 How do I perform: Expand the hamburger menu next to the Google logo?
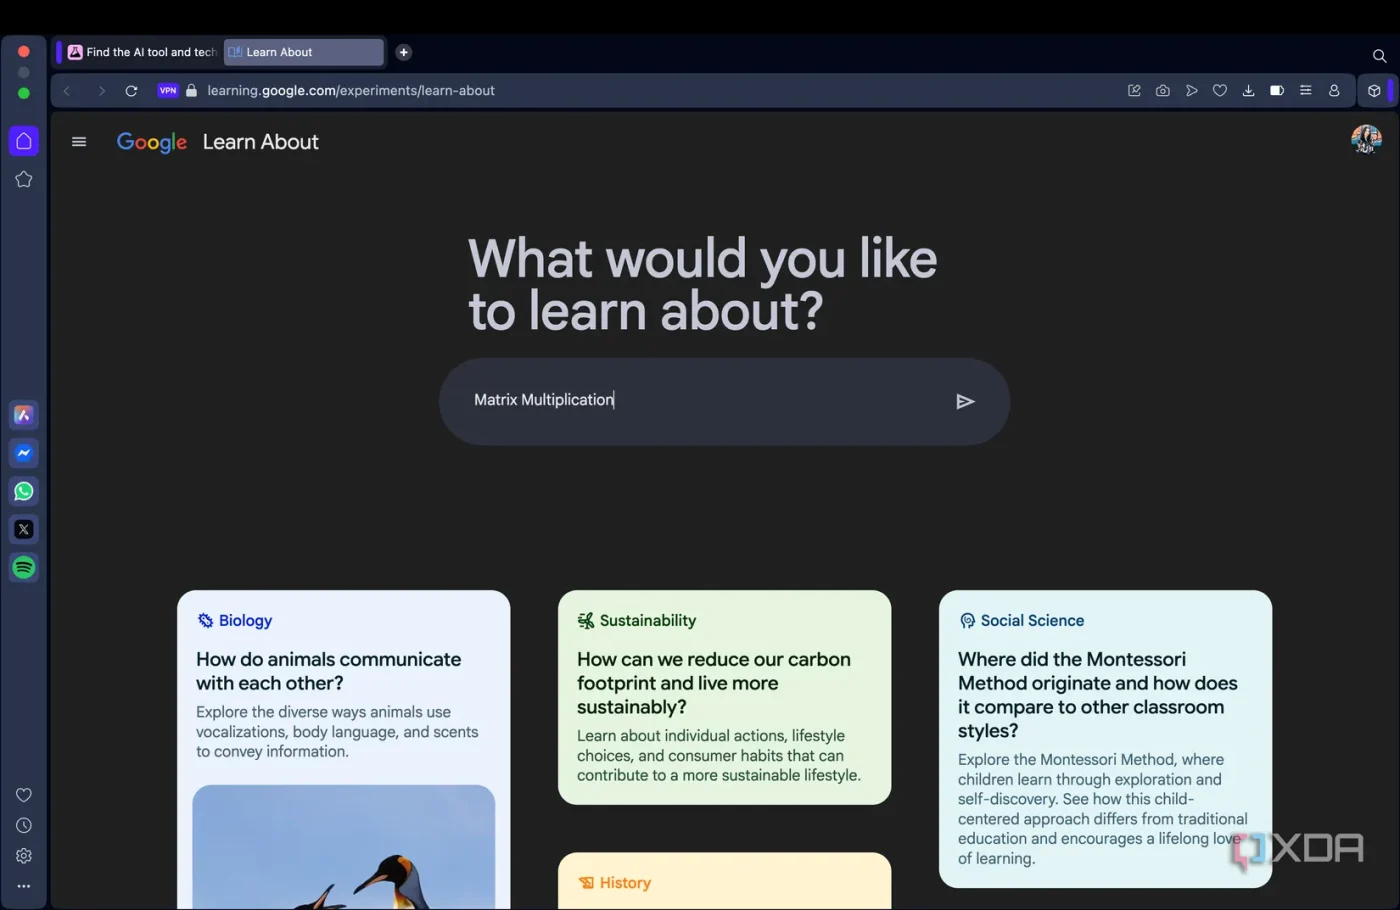(79, 142)
